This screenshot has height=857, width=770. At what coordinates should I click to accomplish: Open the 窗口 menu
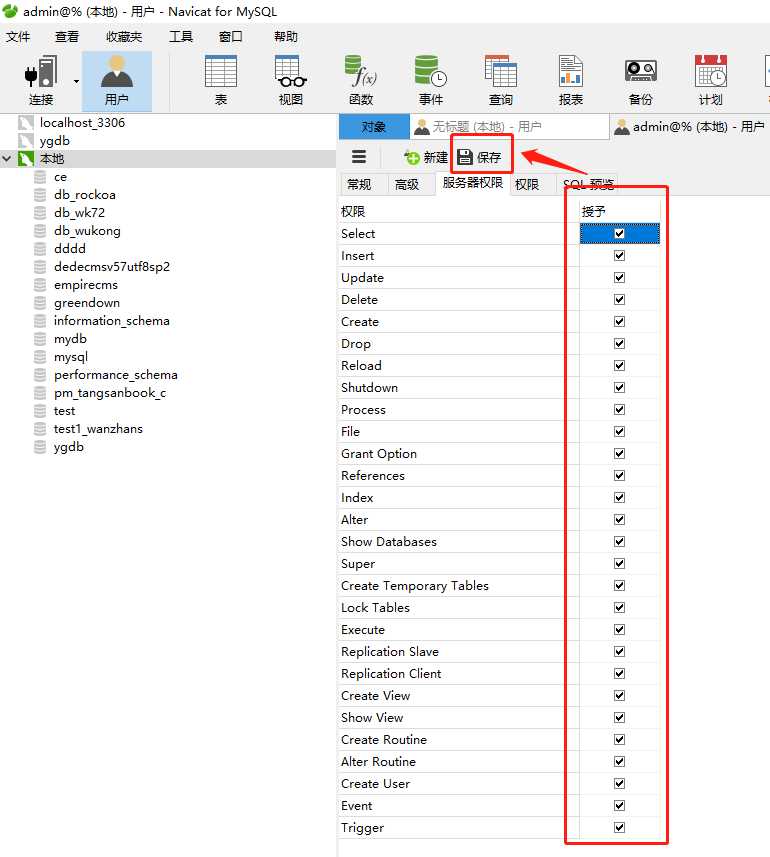point(231,37)
